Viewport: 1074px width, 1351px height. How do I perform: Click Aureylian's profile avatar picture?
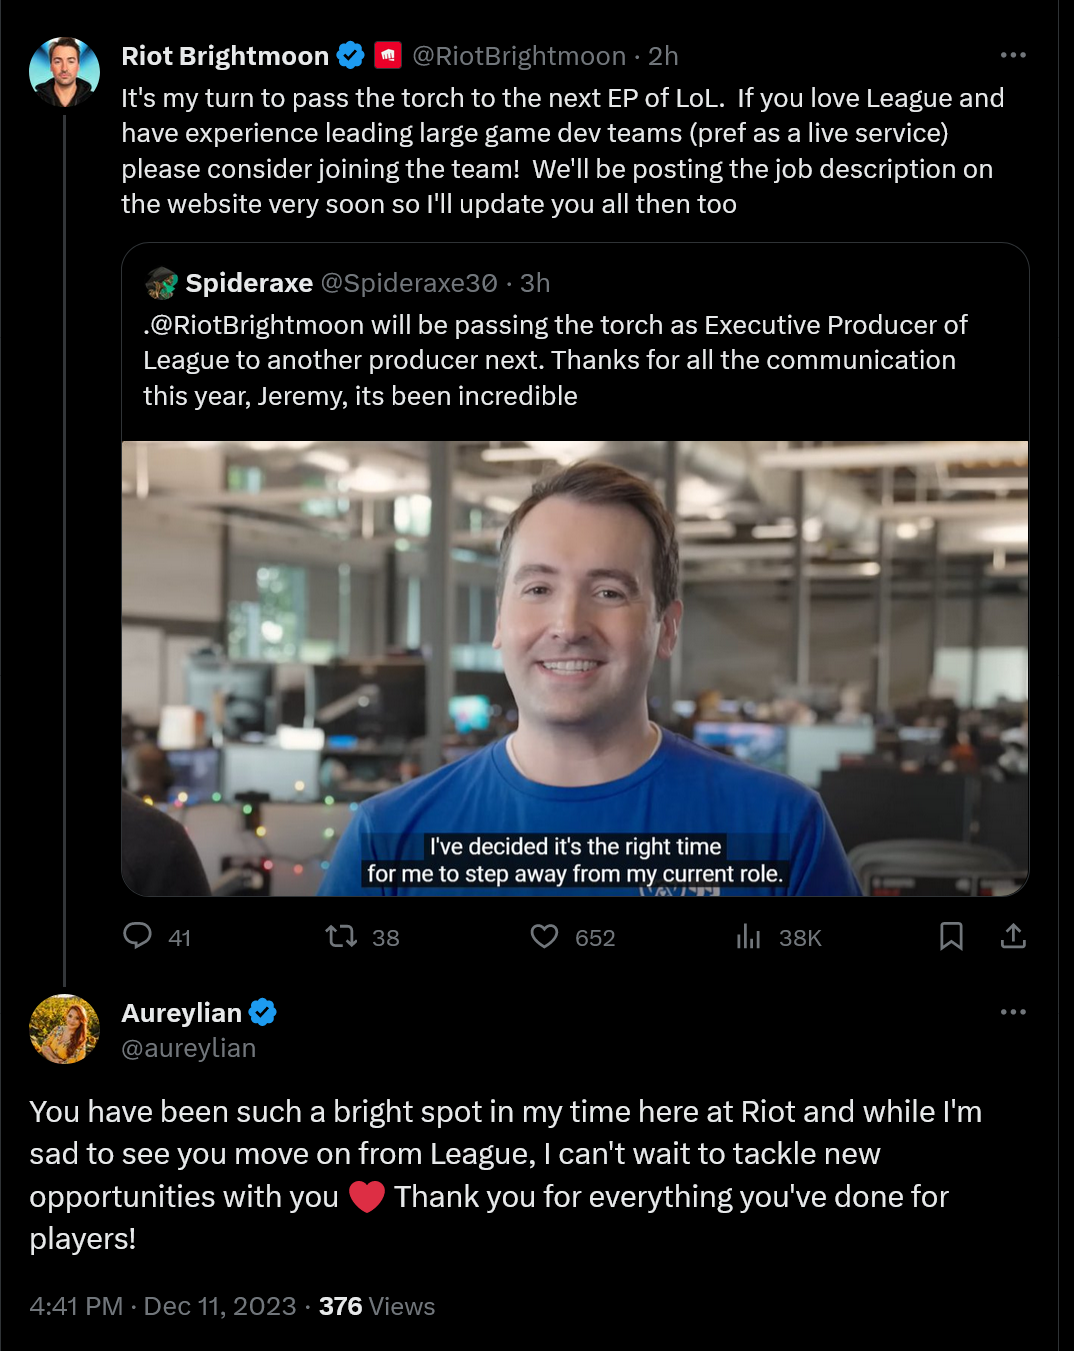point(64,1028)
